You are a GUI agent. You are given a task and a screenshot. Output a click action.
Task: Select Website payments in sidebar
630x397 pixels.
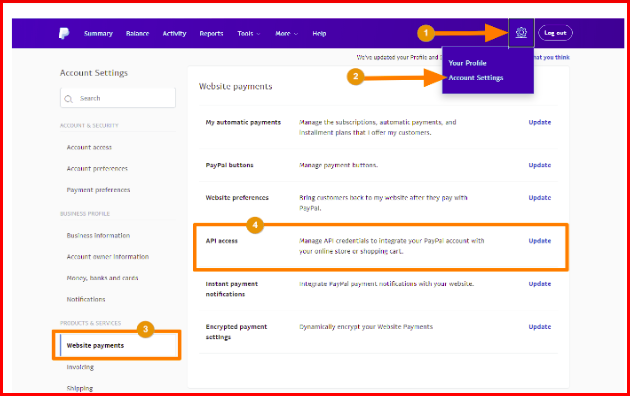117,345
